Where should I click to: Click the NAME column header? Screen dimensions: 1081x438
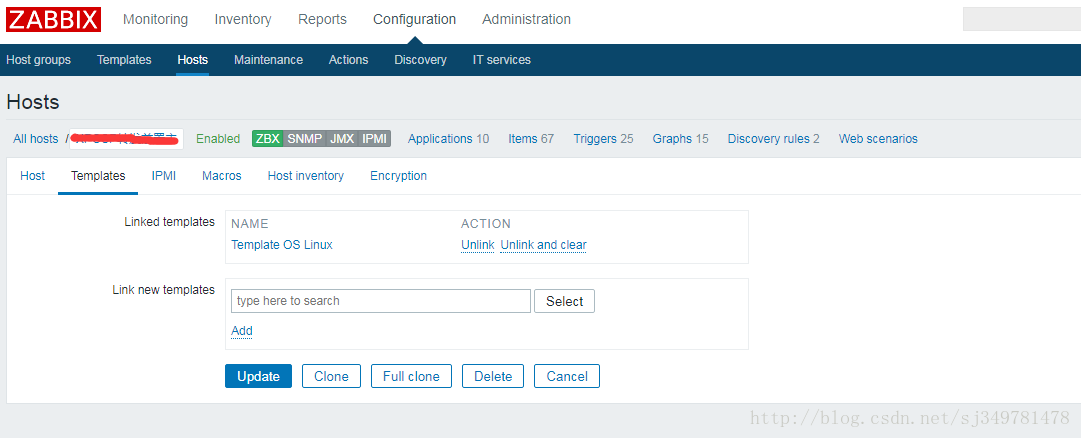(250, 223)
